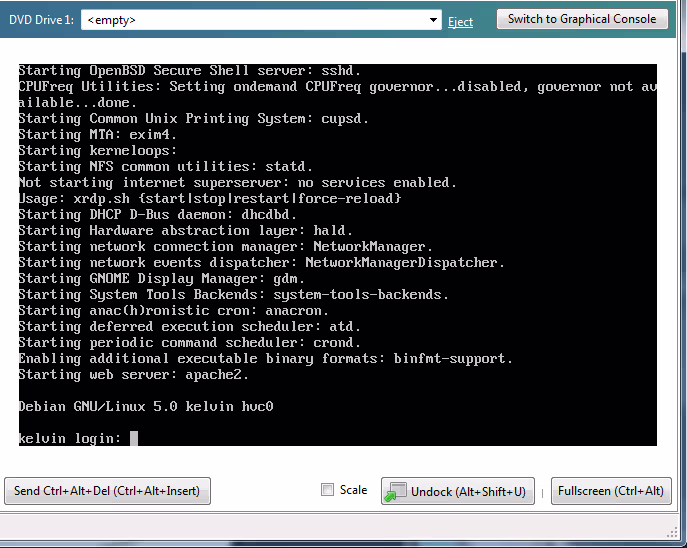Click the 'Starting web server: apache2' line

[x=133, y=375]
